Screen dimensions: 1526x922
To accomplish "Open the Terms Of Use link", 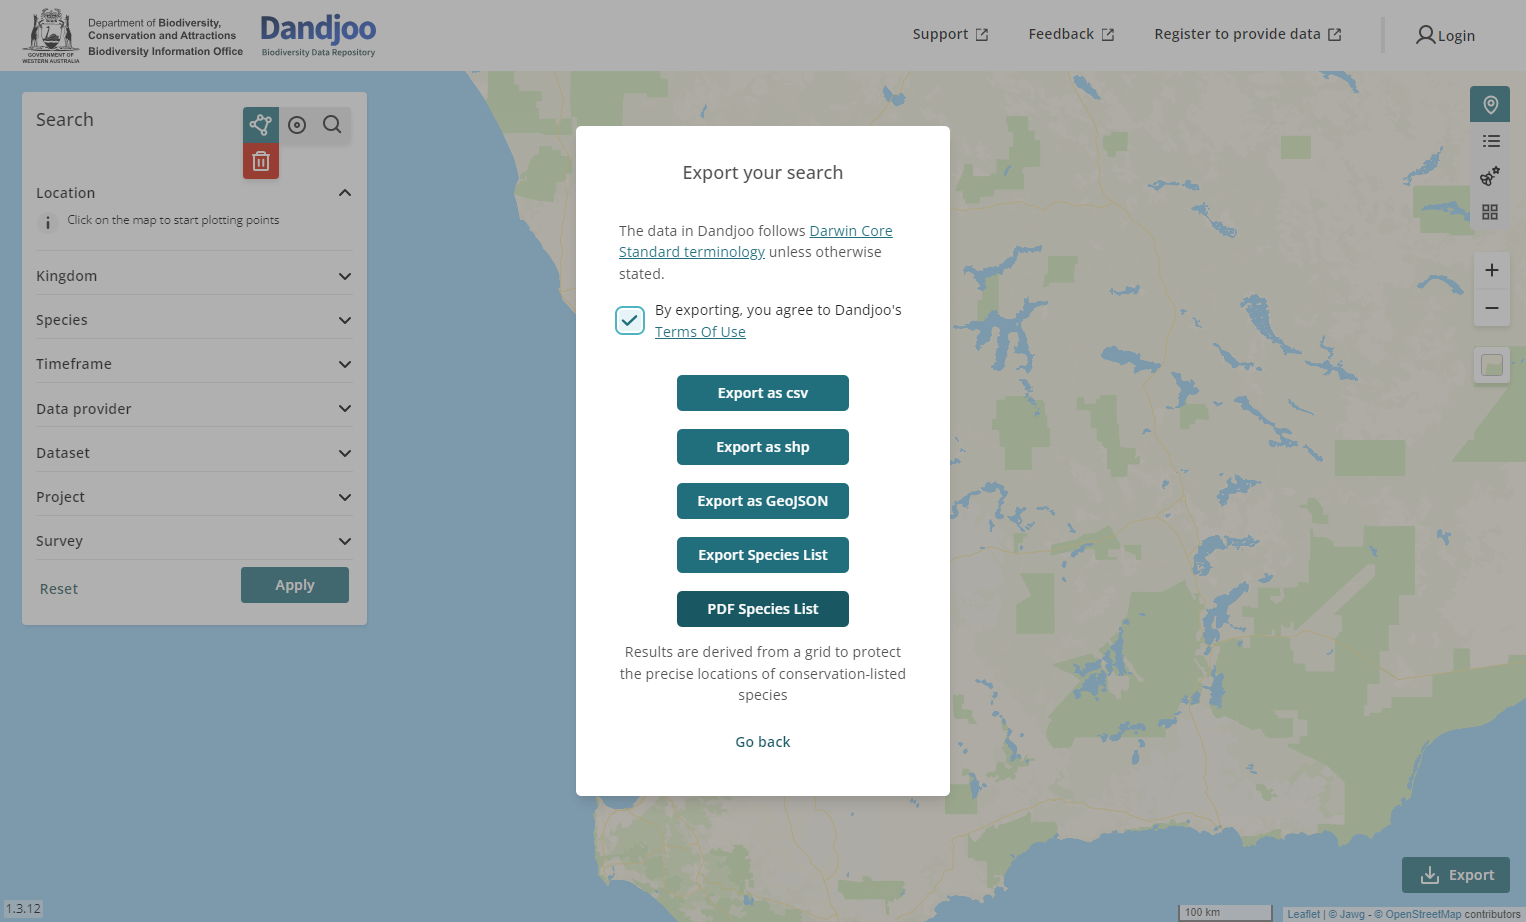I will [700, 332].
